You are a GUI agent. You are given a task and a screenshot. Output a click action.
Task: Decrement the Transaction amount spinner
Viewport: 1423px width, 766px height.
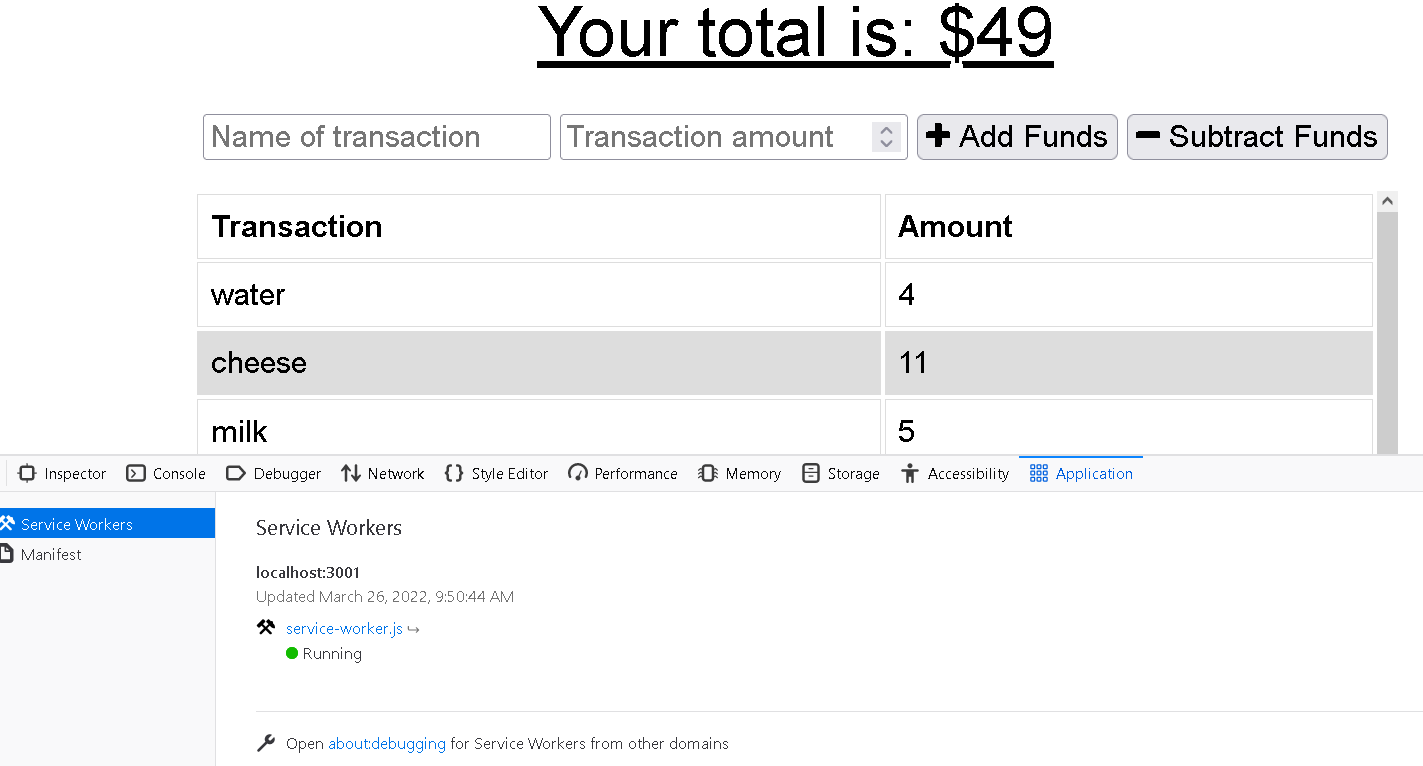885,144
